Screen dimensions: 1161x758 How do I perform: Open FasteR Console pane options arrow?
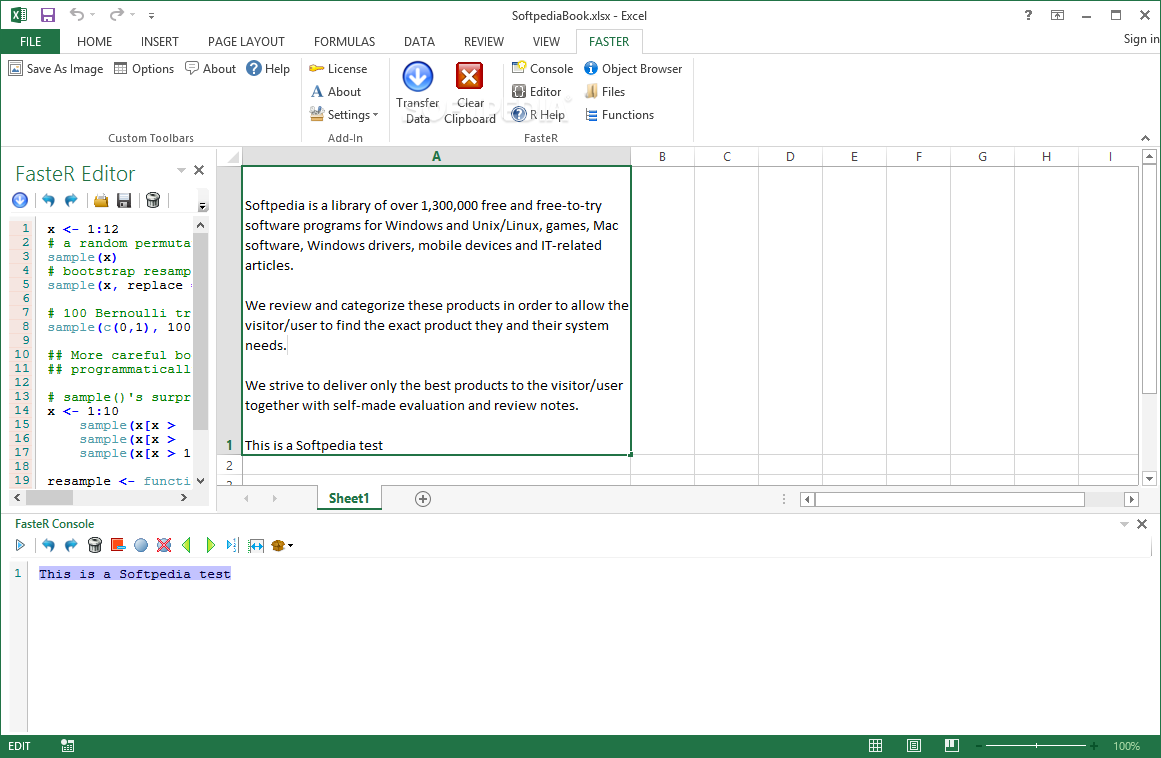point(1124,524)
